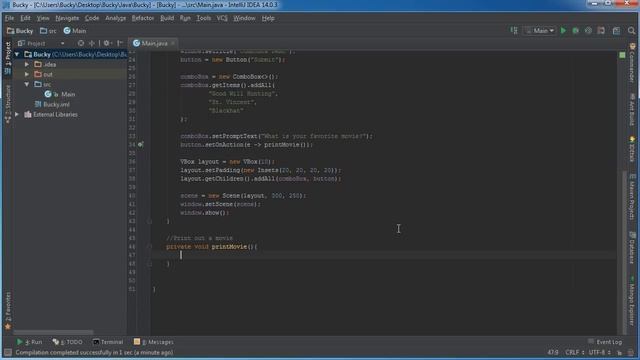Image resolution: width=640 pixels, height=360 pixels.
Task: Select the Bucky.iml file
Action: tap(53, 104)
